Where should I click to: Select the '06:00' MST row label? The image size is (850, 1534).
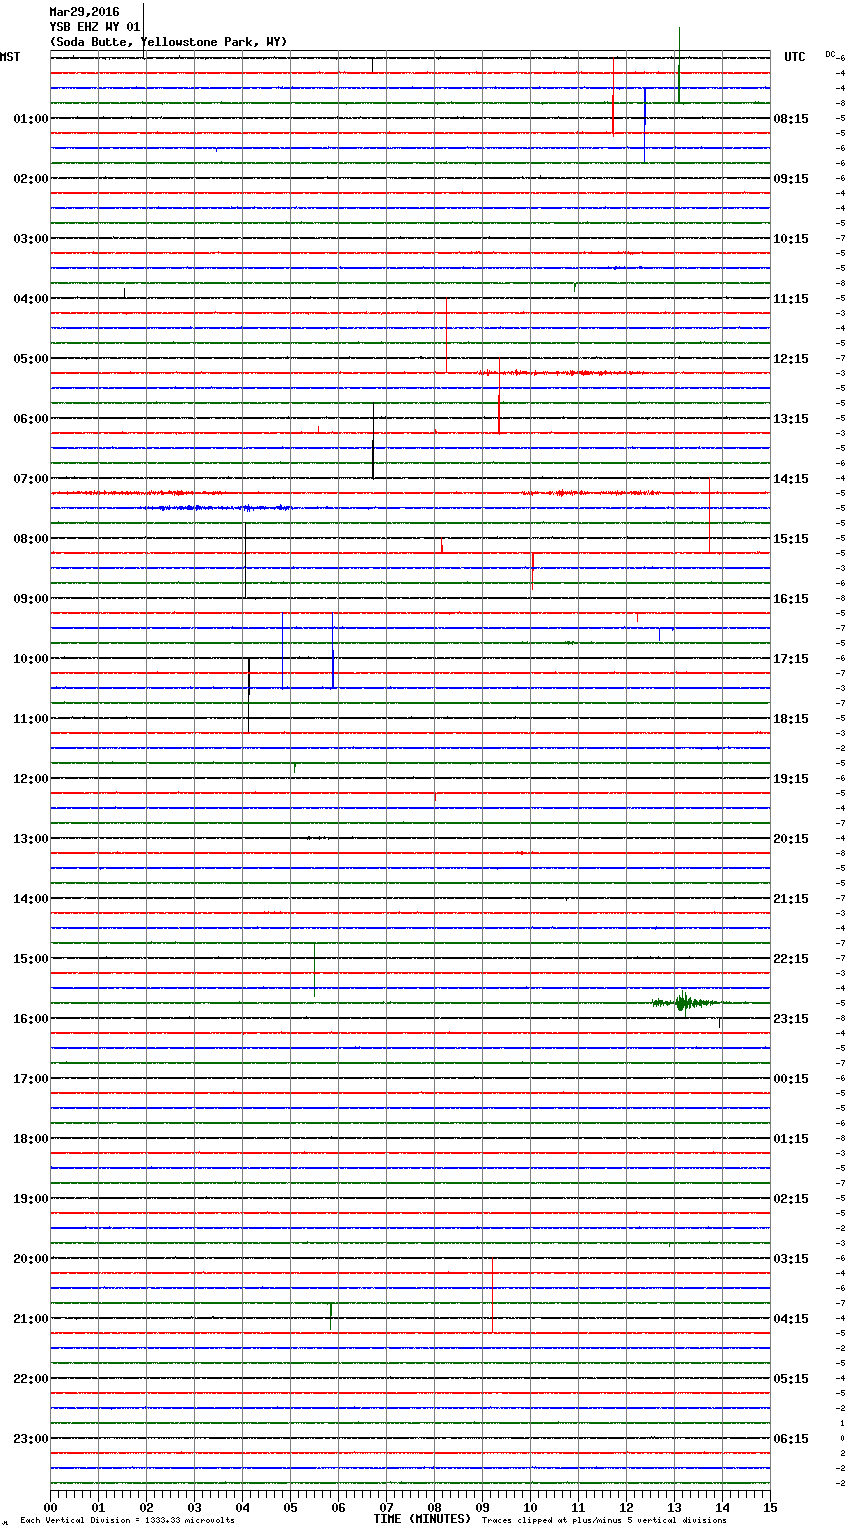[x=31, y=419]
